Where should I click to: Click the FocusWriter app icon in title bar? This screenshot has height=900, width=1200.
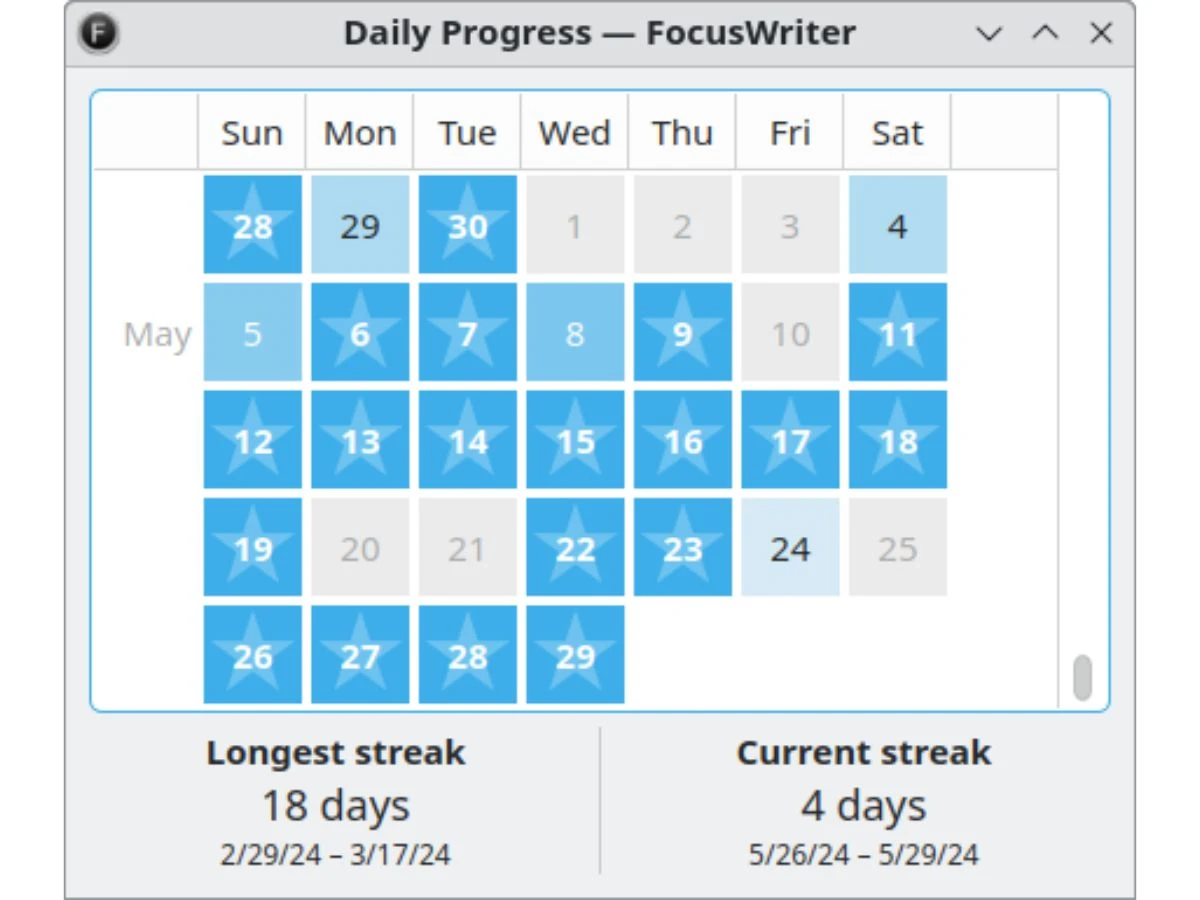(98, 34)
